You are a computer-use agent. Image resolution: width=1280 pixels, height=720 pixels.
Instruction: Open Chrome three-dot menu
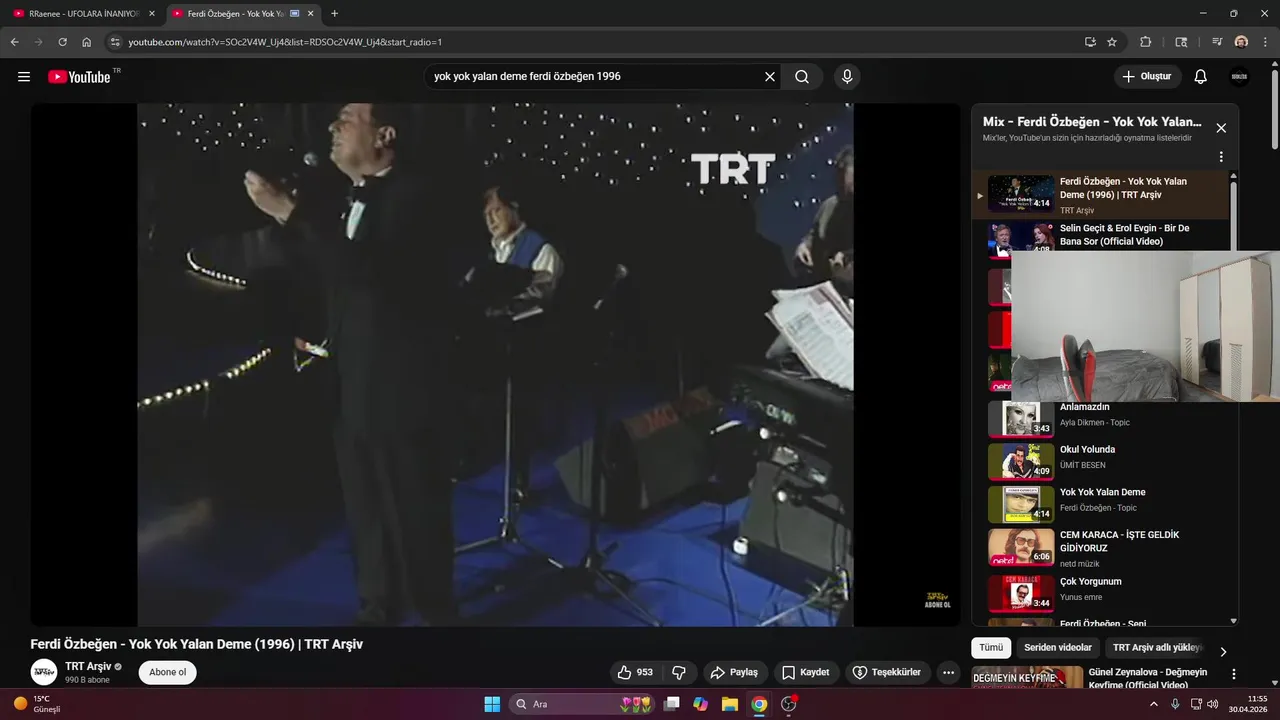(x=1265, y=42)
